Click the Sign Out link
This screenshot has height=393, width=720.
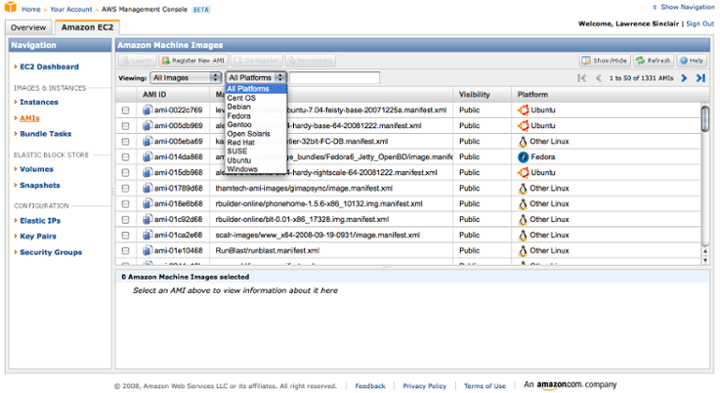(x=700, y=24)
